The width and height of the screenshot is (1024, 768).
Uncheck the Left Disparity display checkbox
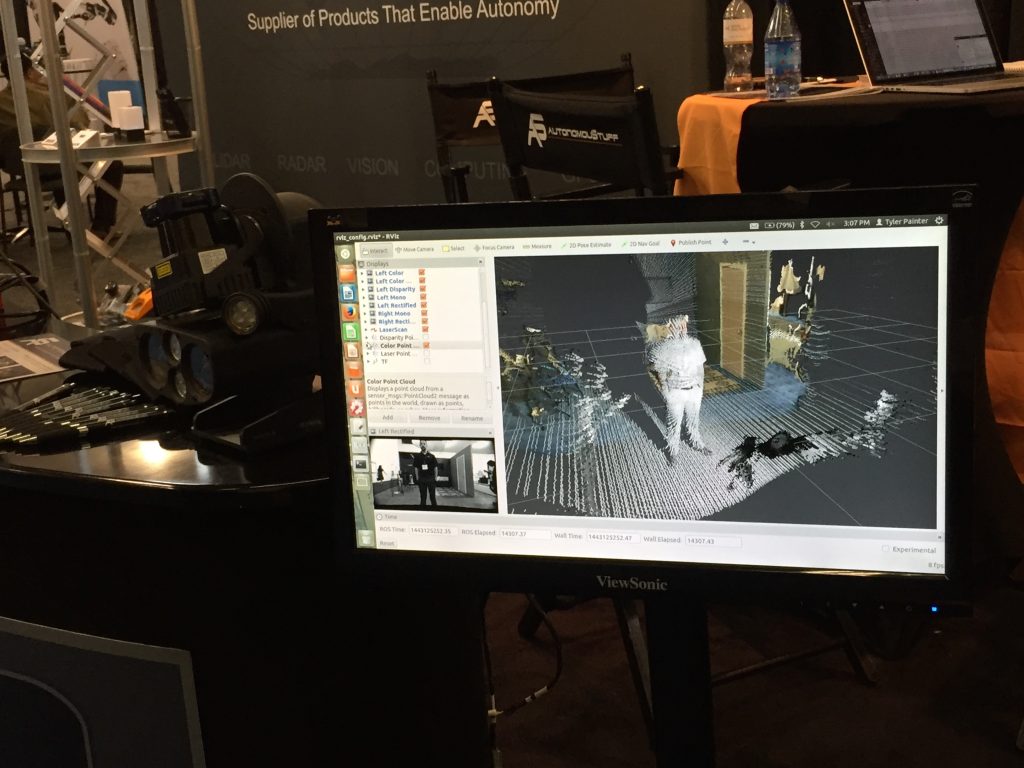click(x=423, y=289)
